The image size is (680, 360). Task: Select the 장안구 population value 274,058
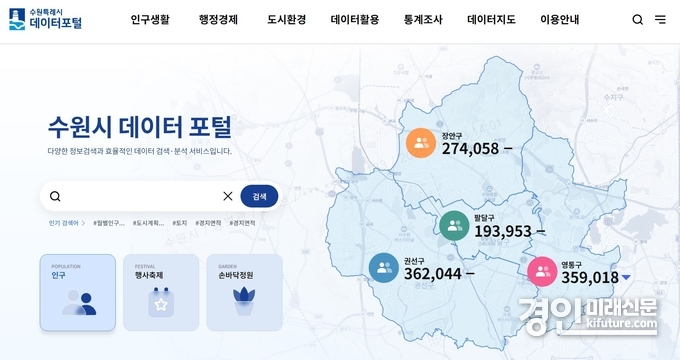coord(471,149)
